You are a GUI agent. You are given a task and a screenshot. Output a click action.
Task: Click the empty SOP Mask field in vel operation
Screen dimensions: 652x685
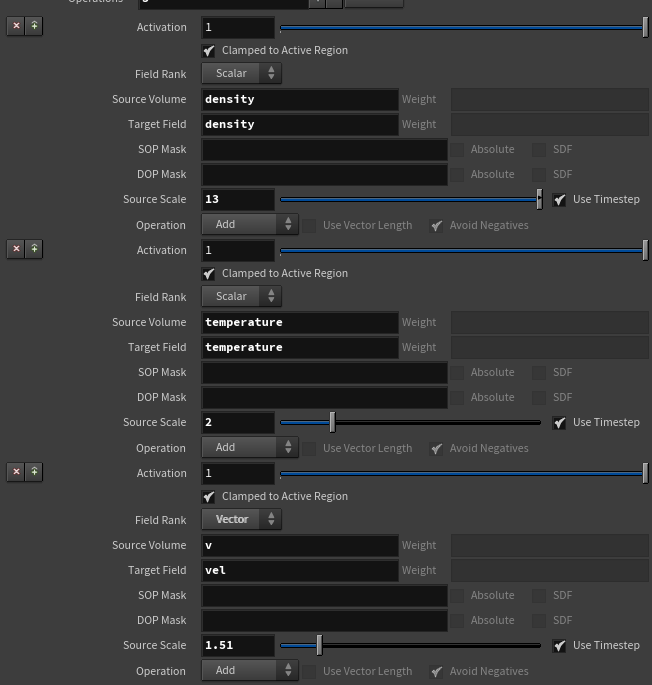coord(324,595)
